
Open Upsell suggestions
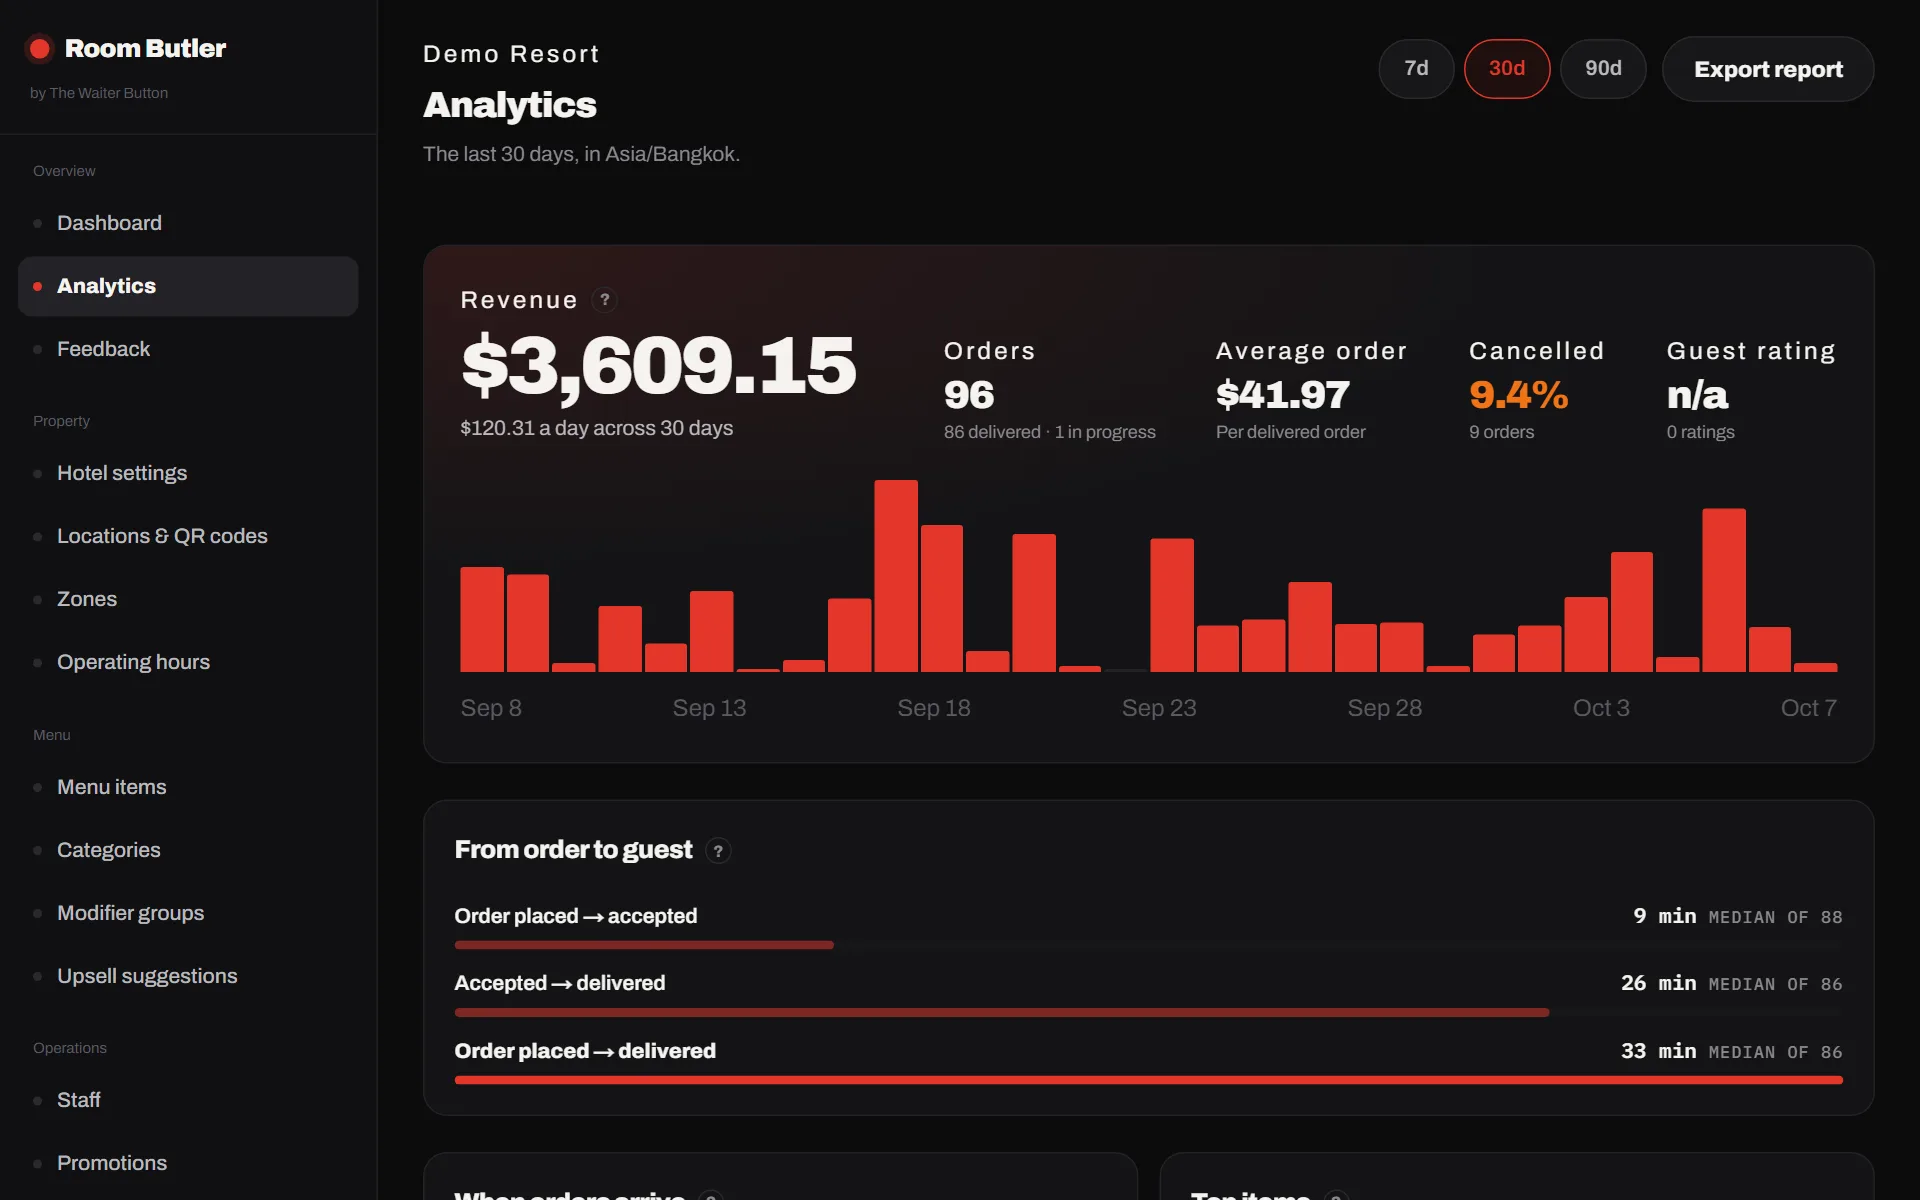(x=188, y=976)
